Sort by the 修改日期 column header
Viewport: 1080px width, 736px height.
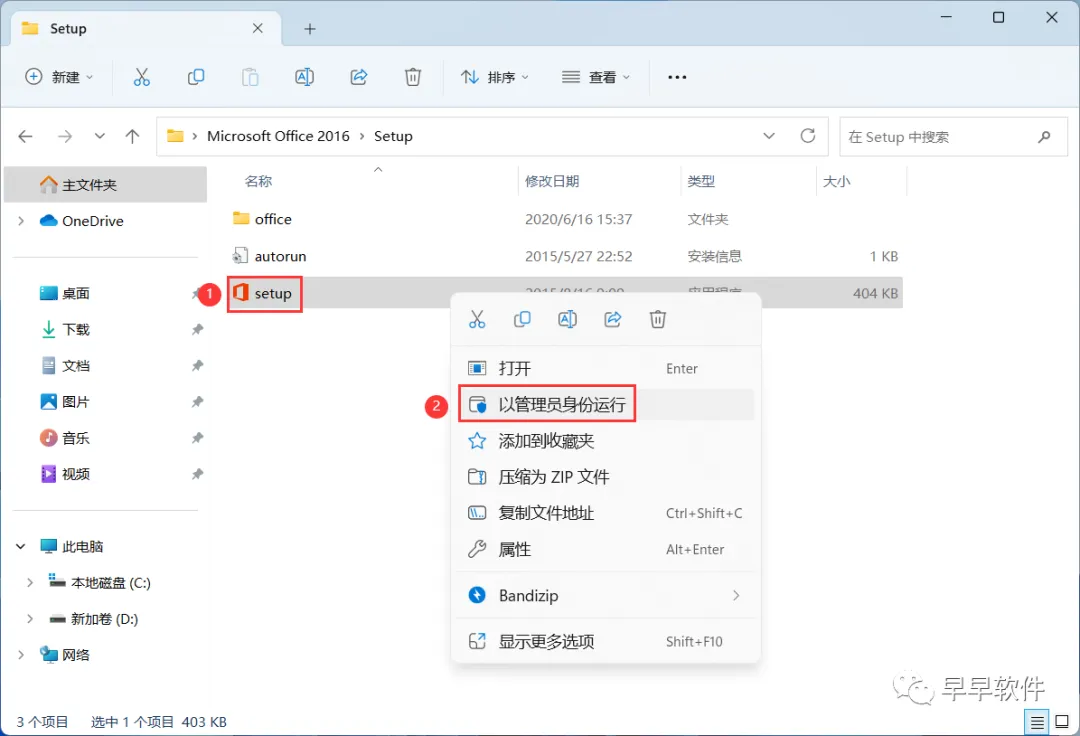[x=552, y=181]
